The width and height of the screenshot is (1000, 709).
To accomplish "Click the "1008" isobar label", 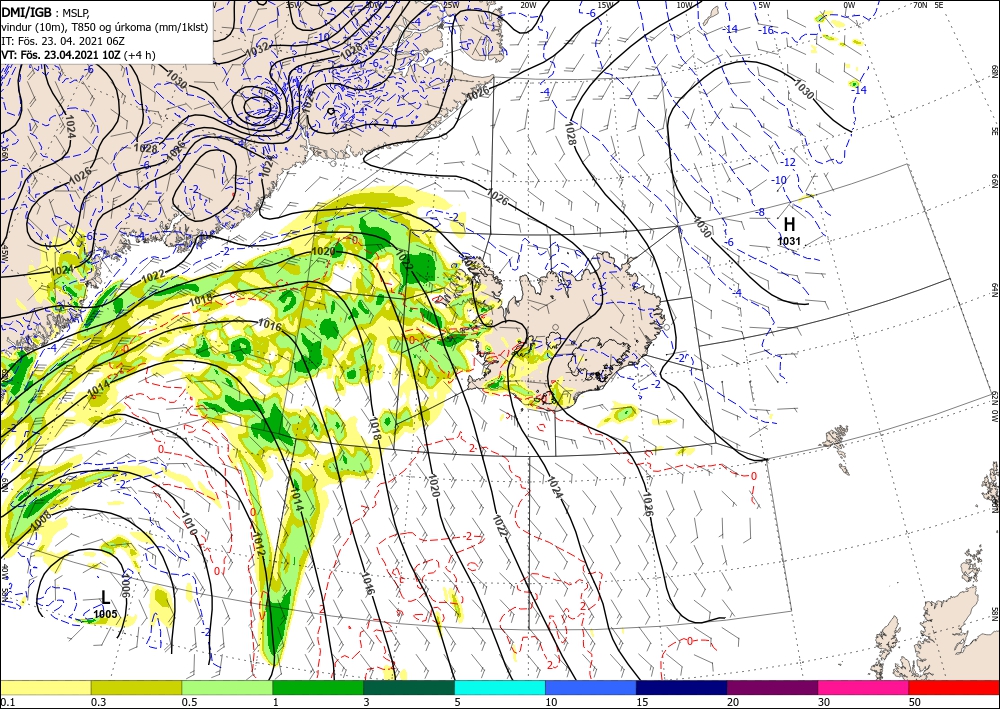I will (x=40, y=520).
